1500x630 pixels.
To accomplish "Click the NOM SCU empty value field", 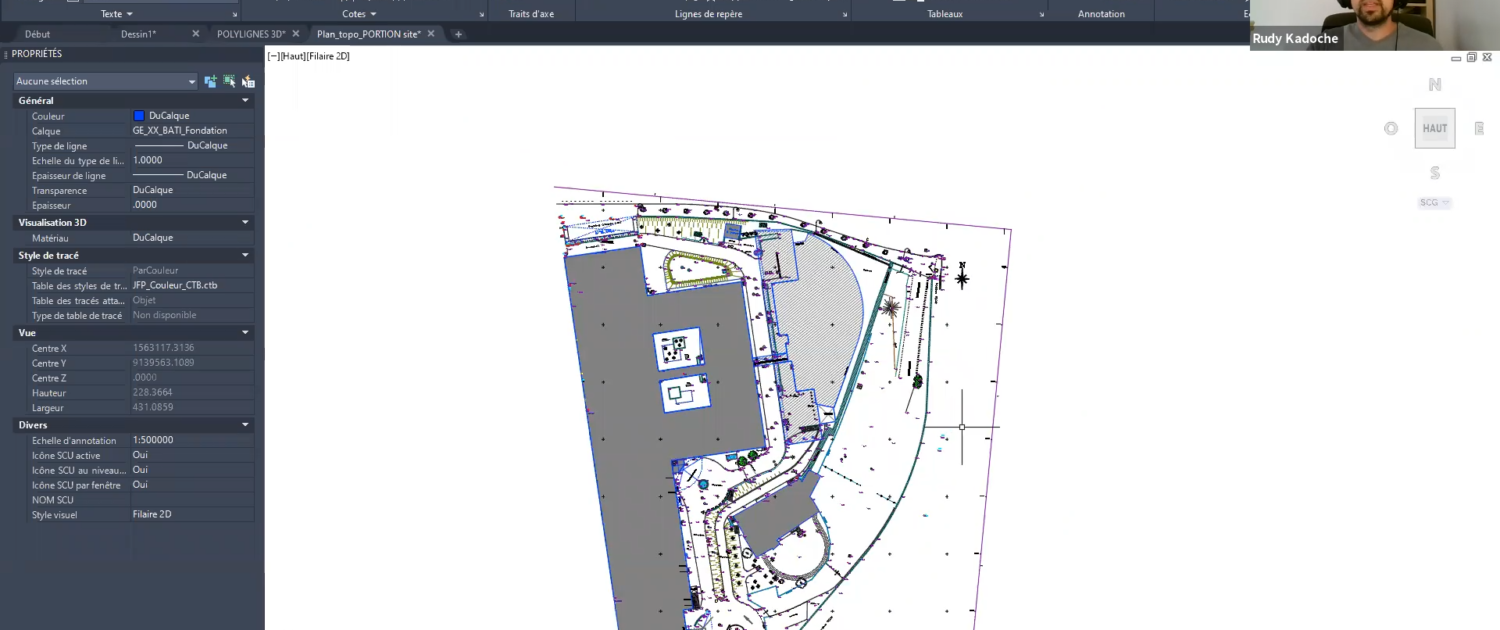I will point(192,500).
